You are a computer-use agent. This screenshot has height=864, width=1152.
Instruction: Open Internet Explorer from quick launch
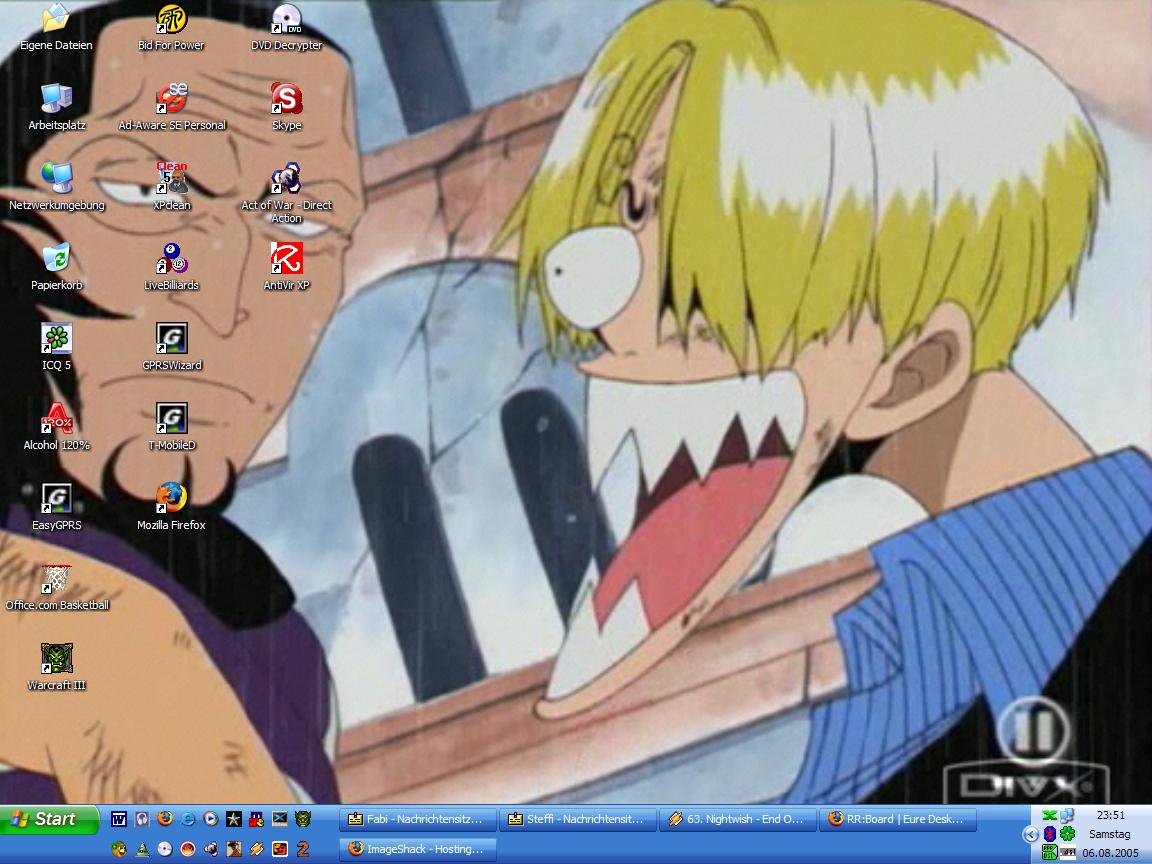(188, 818)
